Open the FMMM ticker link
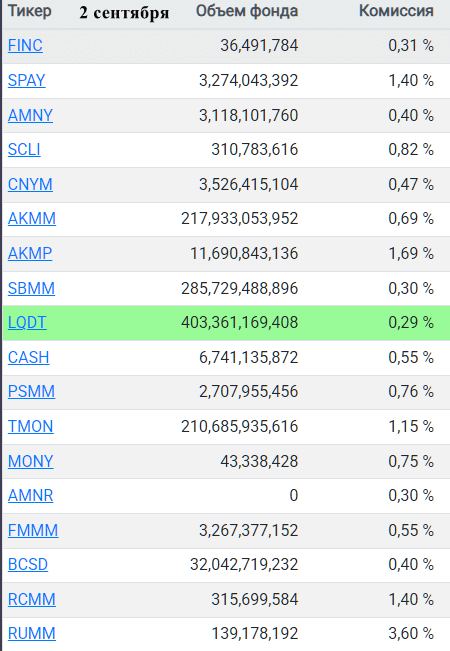Image resolution: width=450 pixels, height=651 pixels. tap(33, 530)
